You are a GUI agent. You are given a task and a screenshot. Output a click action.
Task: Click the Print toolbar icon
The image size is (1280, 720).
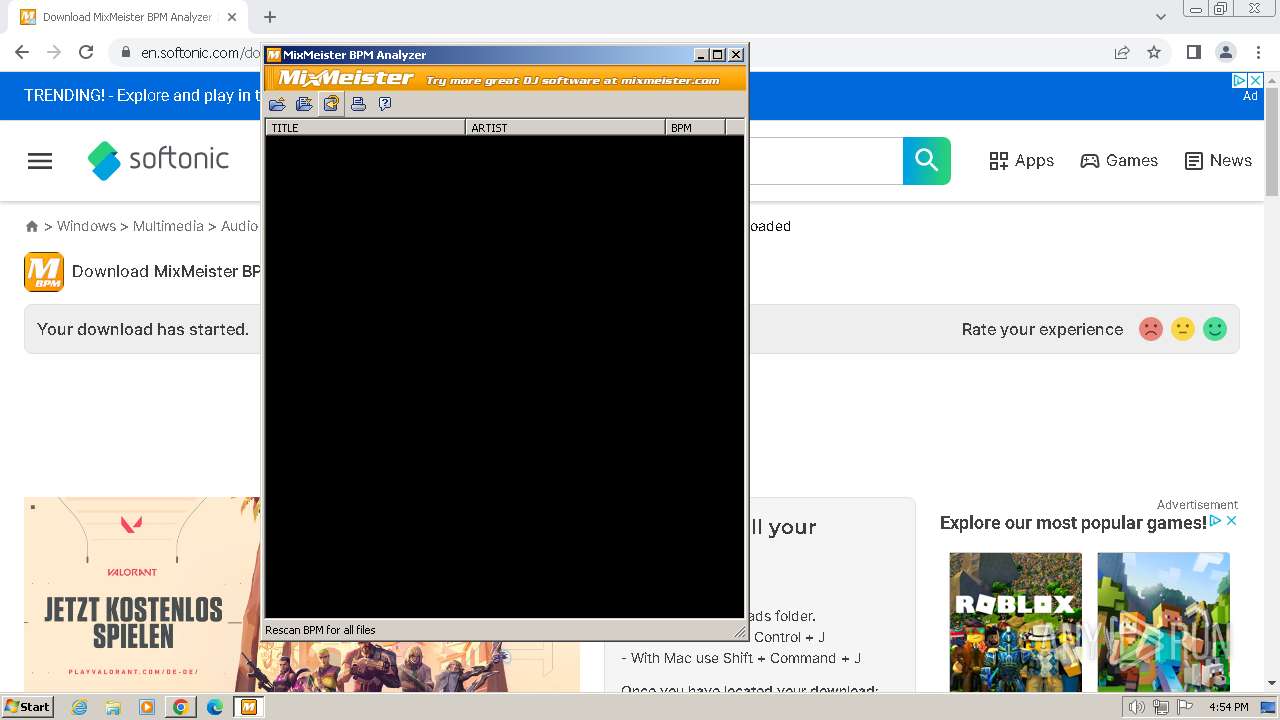tap(358, 104)
